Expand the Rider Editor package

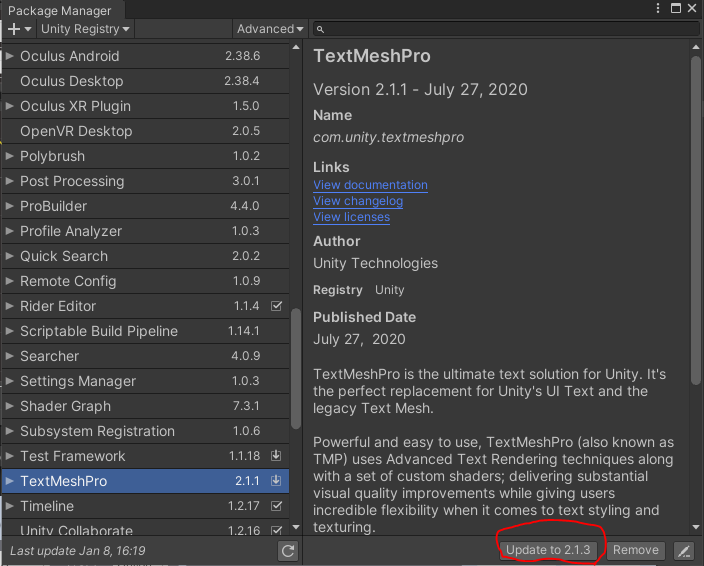point(9,306)
